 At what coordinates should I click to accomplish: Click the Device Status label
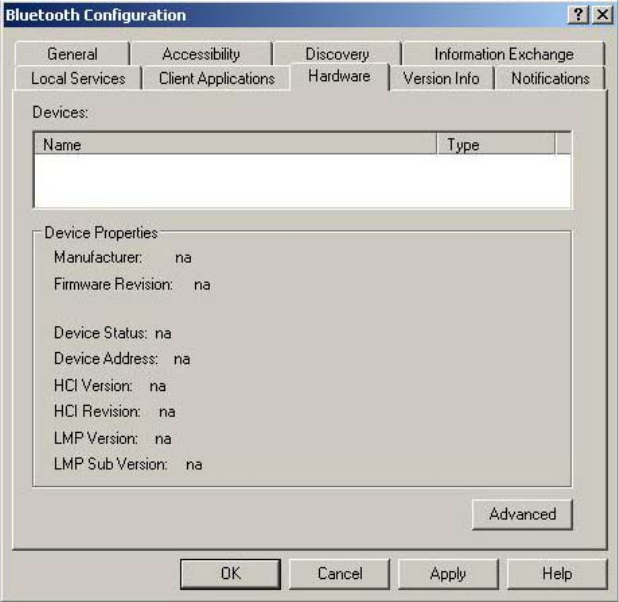[101, 333]
